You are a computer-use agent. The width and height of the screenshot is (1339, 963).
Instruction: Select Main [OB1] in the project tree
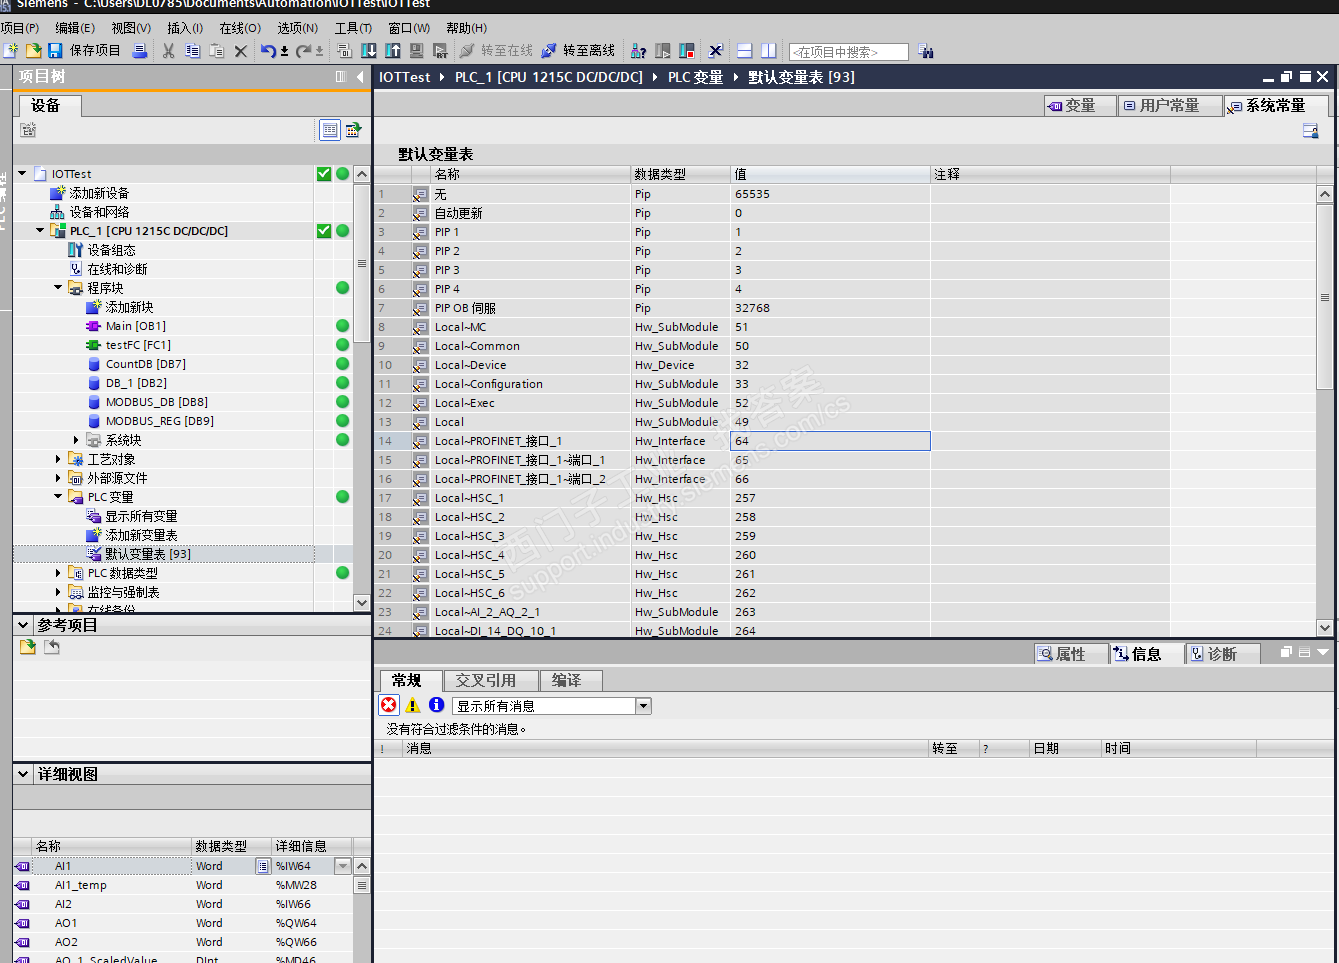136,326
